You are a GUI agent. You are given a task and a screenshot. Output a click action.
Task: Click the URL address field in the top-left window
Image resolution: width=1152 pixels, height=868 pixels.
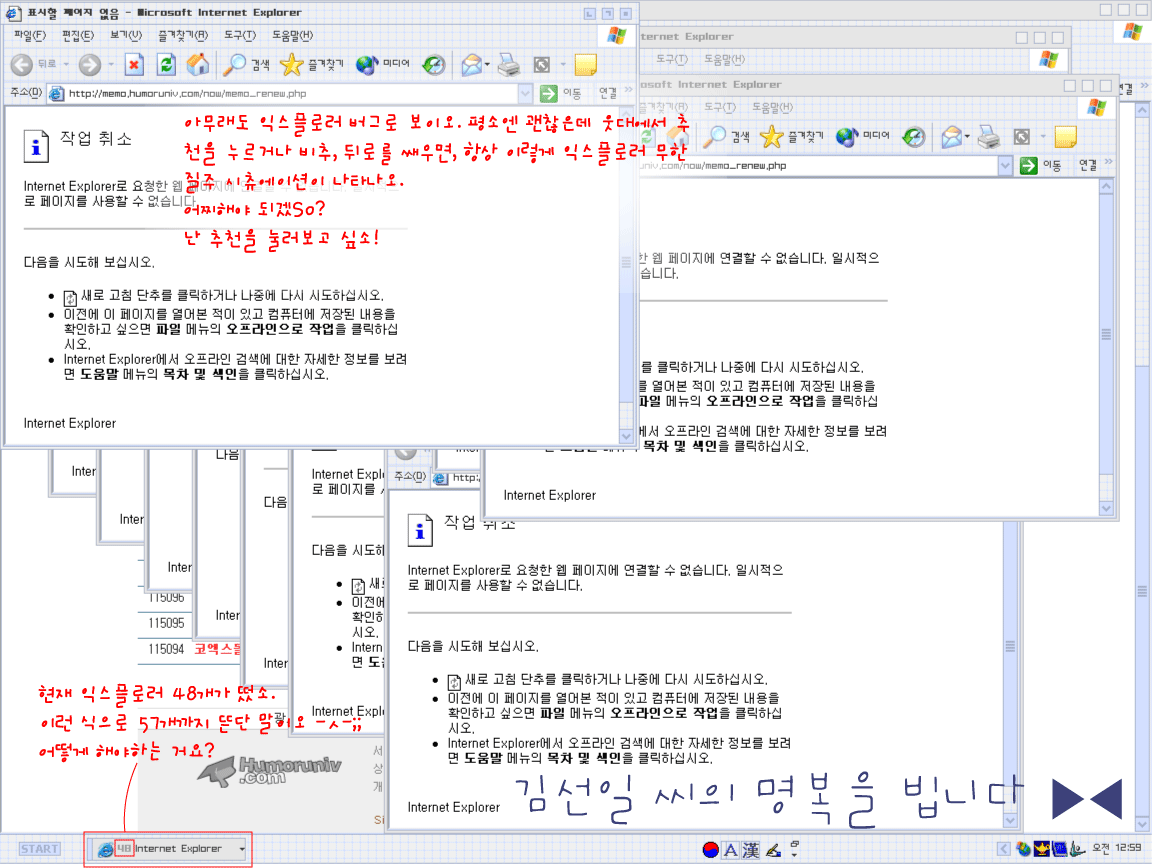point(290,94)
